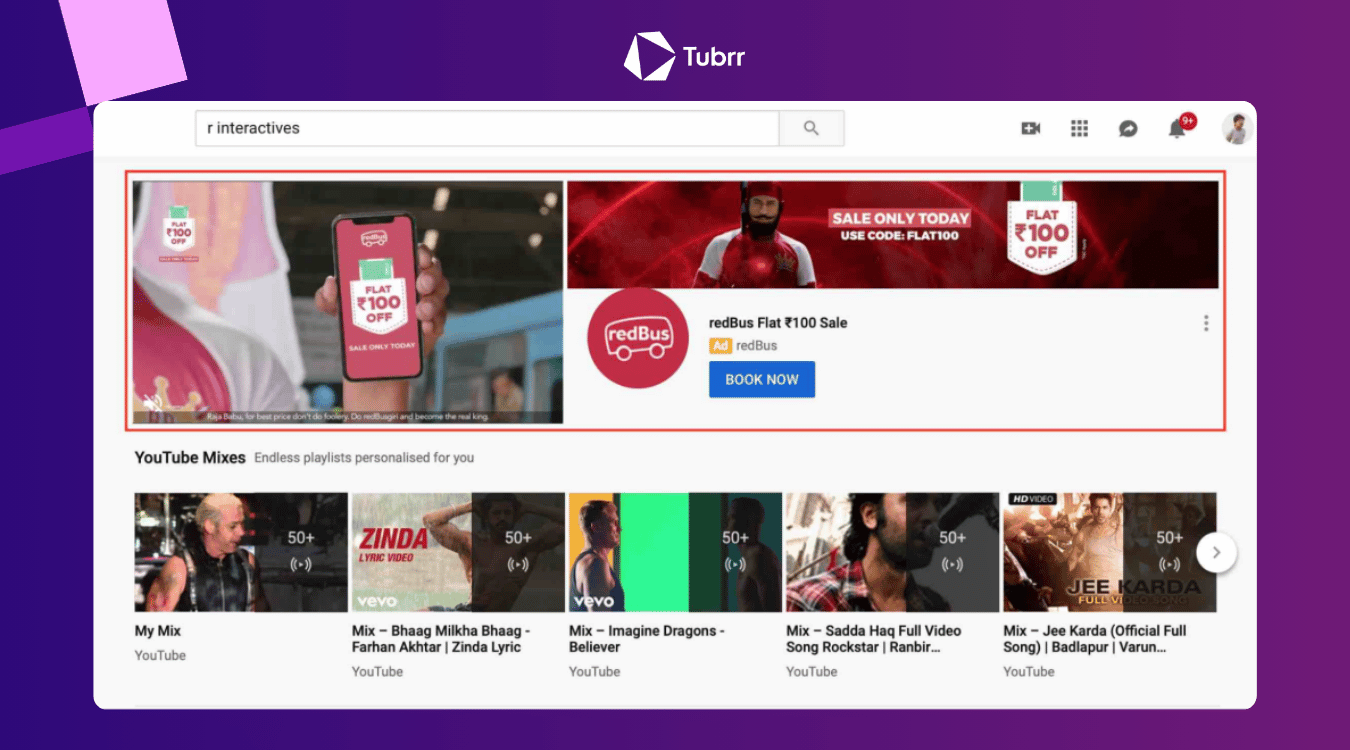Open the redBus Flat ₹100 Sale title
Screen dimensions: 1350x750
tap(778, 322)
